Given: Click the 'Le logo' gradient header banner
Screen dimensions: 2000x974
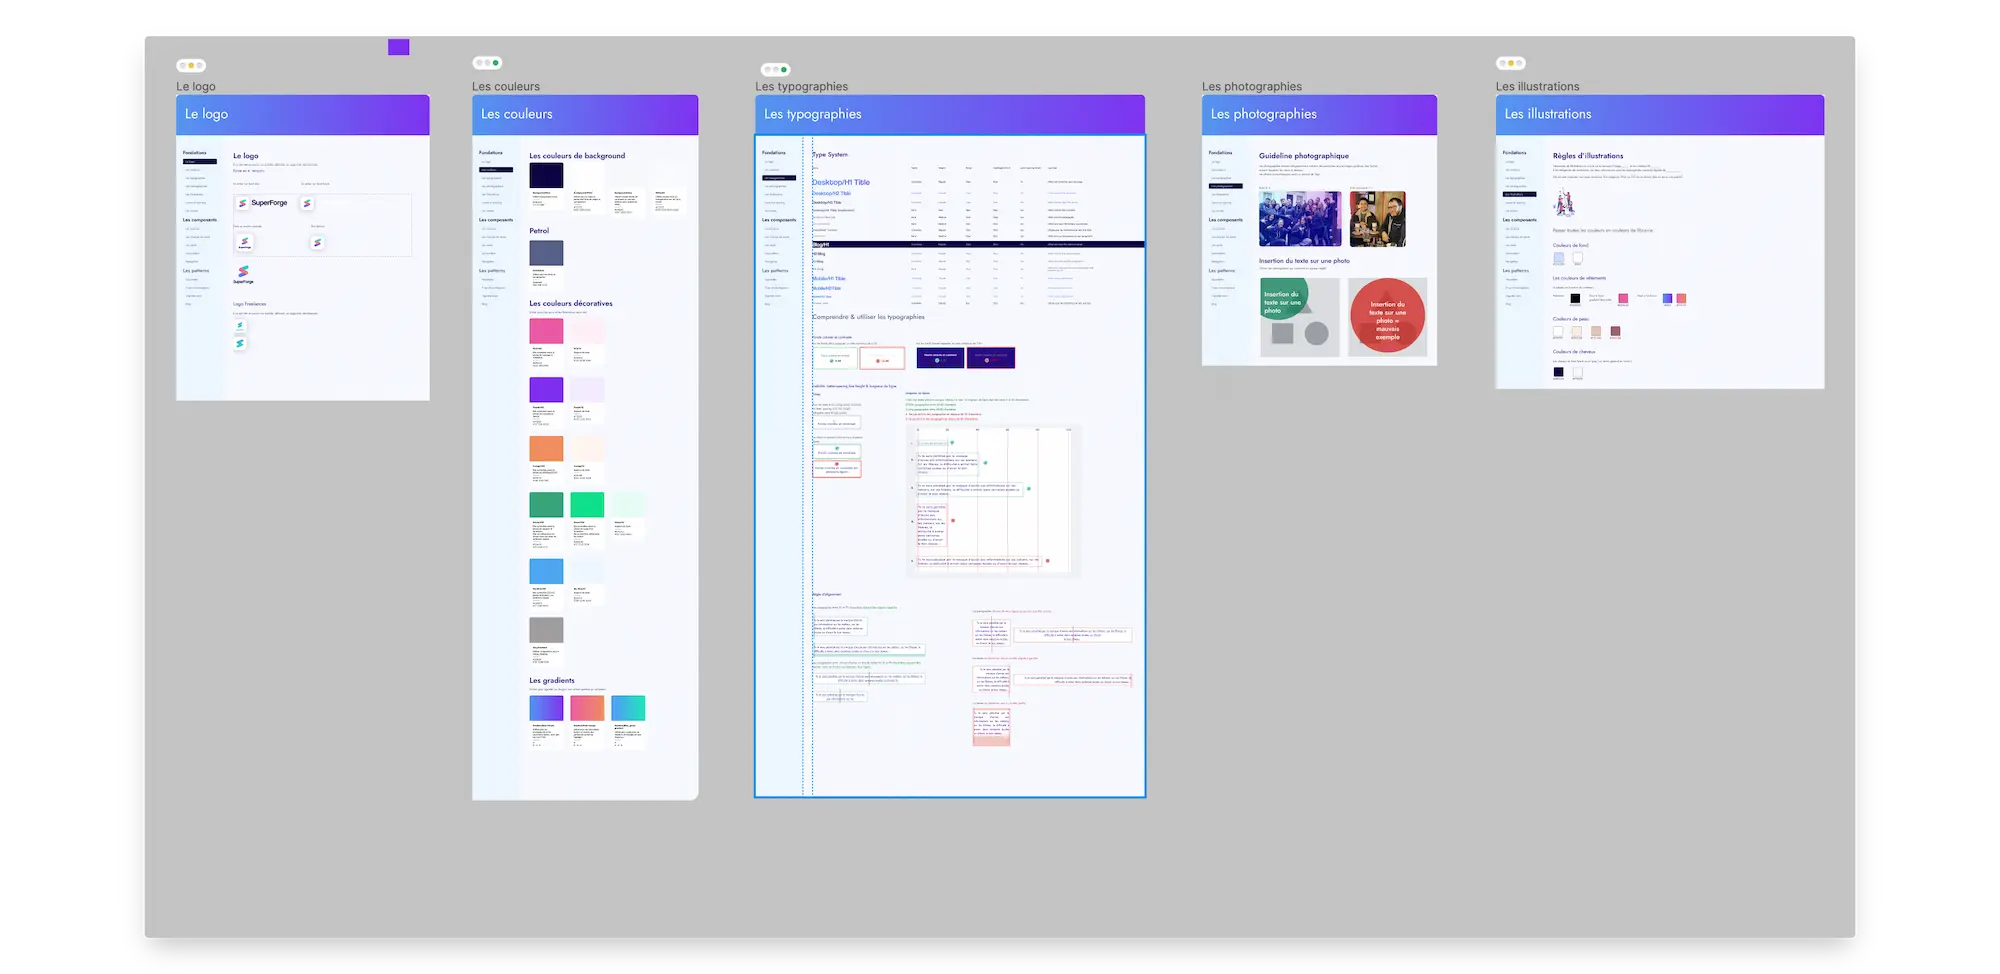Looking at the screenshot, I should [x=303, y=115].
